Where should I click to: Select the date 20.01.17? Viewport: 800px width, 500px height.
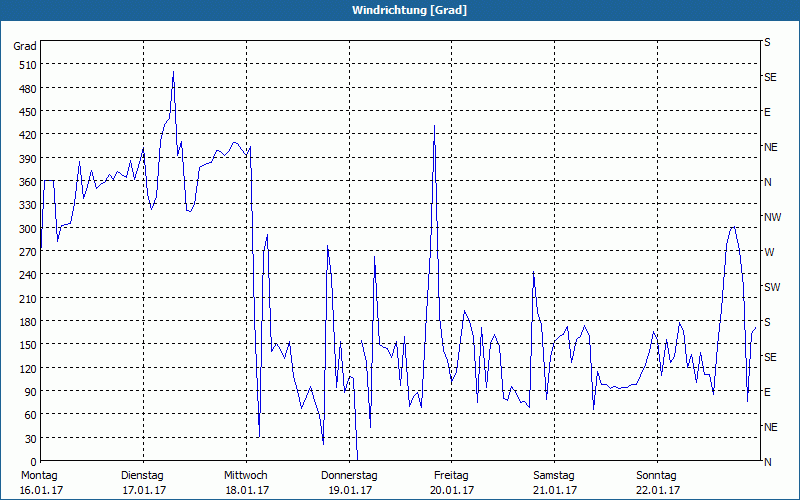point(452,490)
